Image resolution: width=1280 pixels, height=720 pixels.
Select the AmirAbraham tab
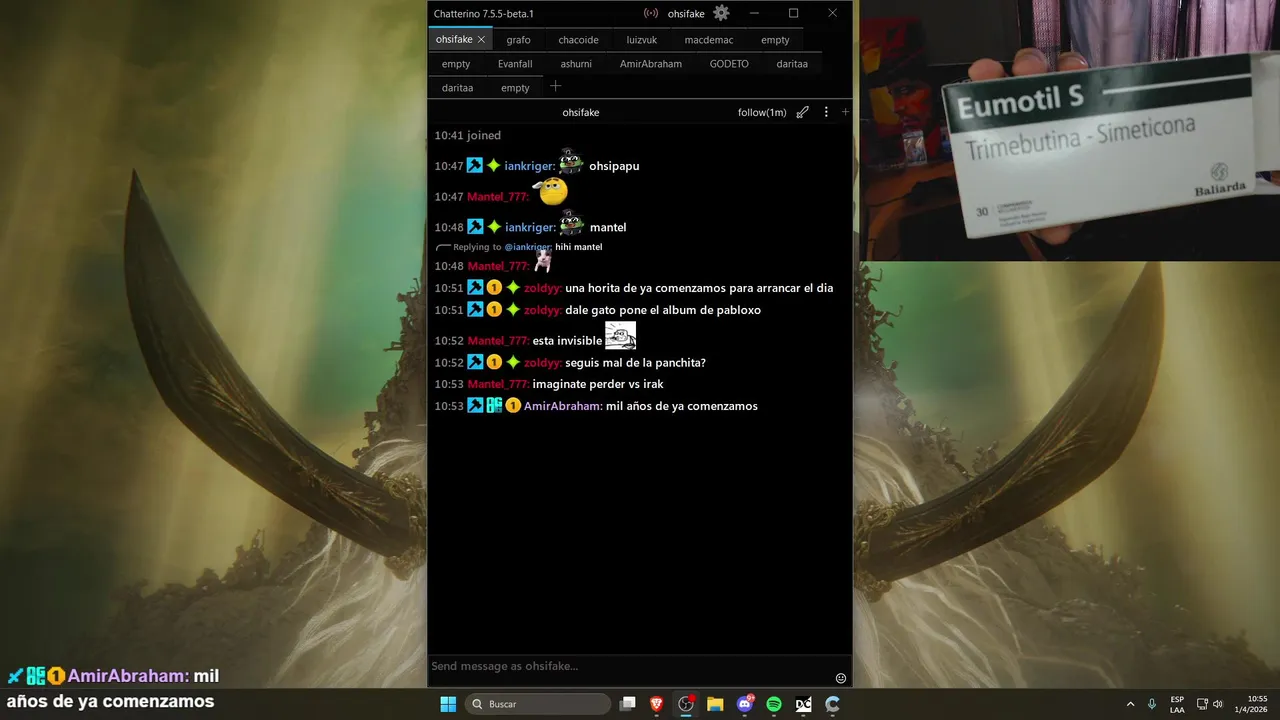[x=651, y=64]
